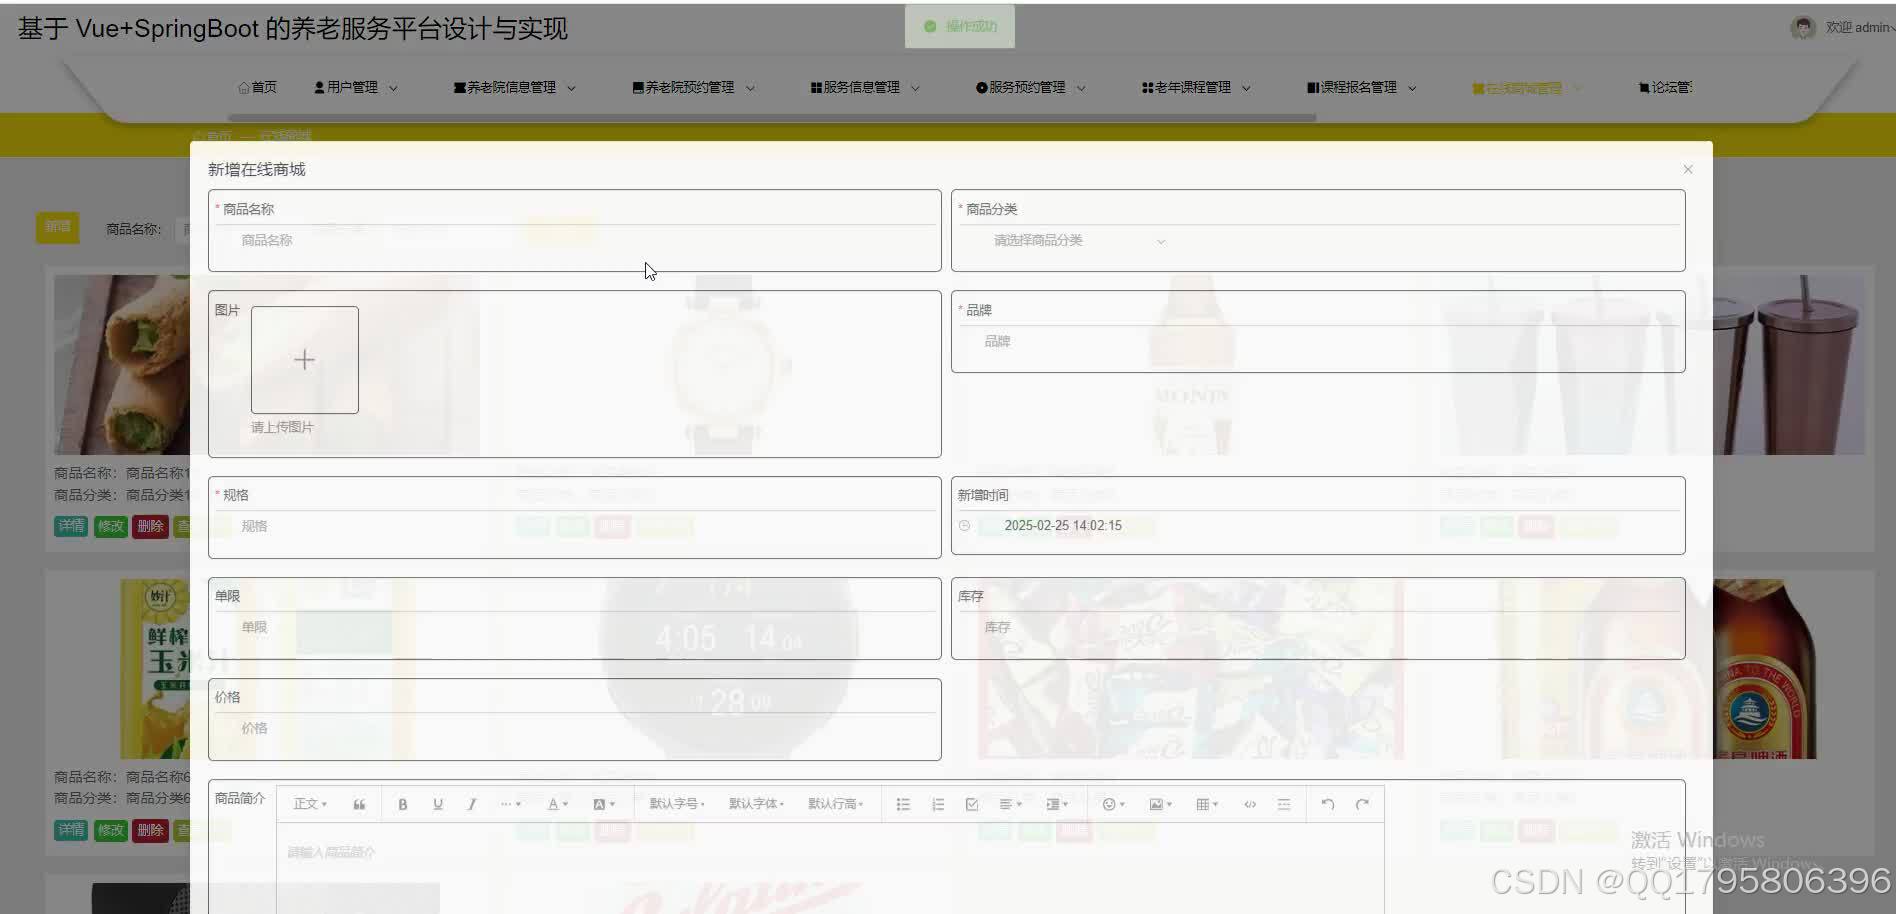The image size is (1896, 914).
Task: Insert a numbered list
Action: pos(938,804)
